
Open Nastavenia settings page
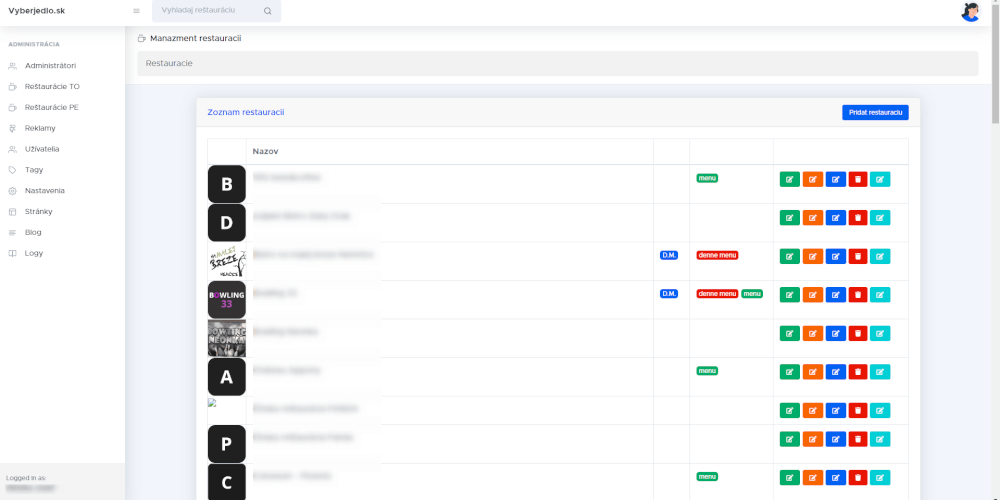point(45,190)
